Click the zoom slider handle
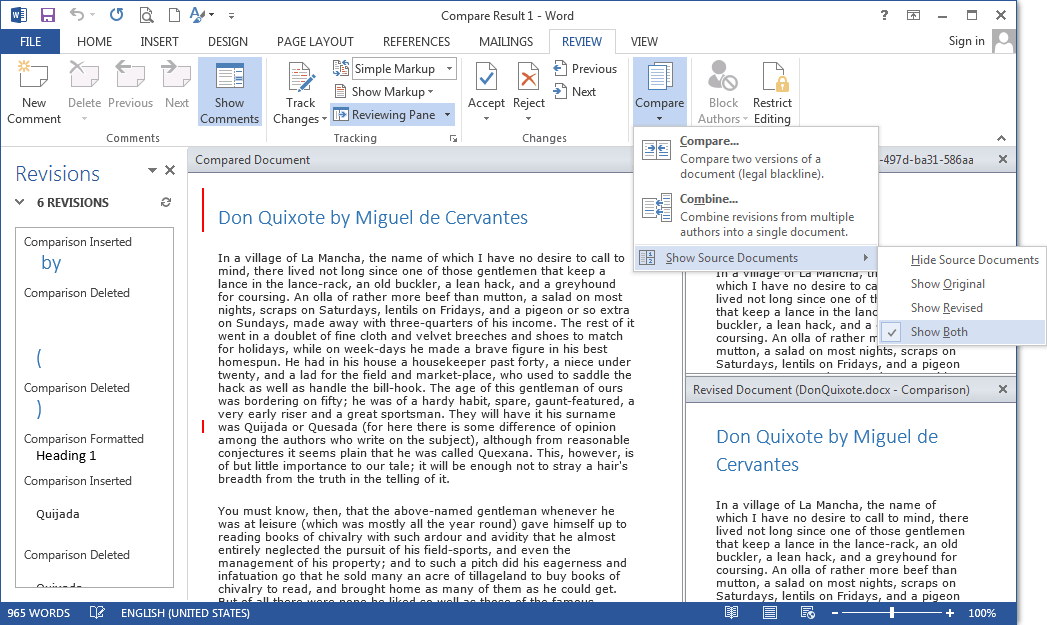This screenshot has height=625, width=1047. (891, 613)
